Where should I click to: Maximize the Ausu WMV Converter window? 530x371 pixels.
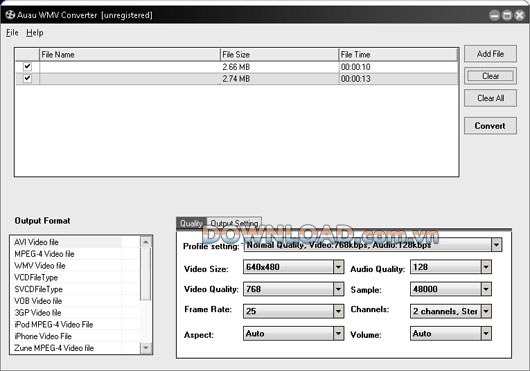pyautogui.click(x=507, y=15)
